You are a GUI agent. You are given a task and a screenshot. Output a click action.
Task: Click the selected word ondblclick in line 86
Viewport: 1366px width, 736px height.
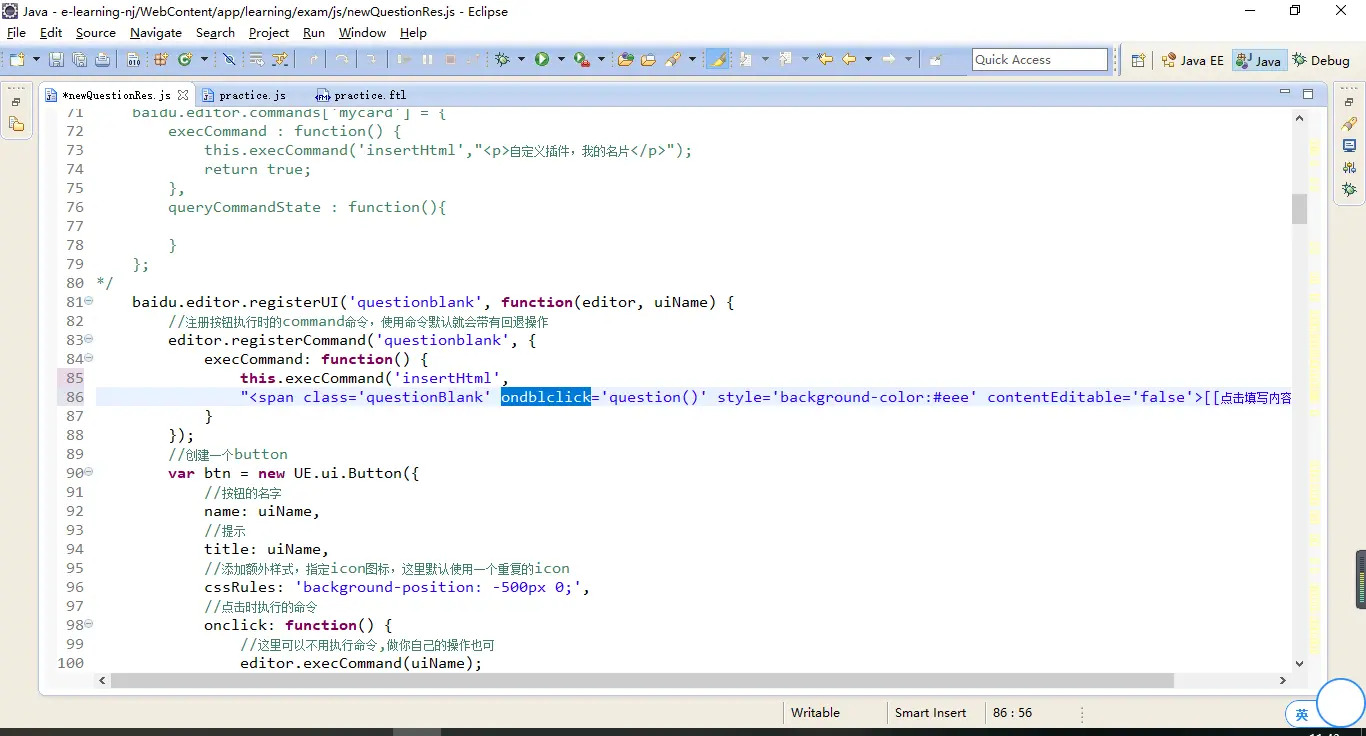[546, 397]
